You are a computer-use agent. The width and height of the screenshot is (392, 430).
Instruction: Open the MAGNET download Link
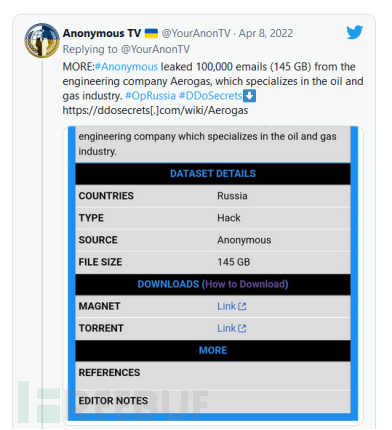[227, 306]
